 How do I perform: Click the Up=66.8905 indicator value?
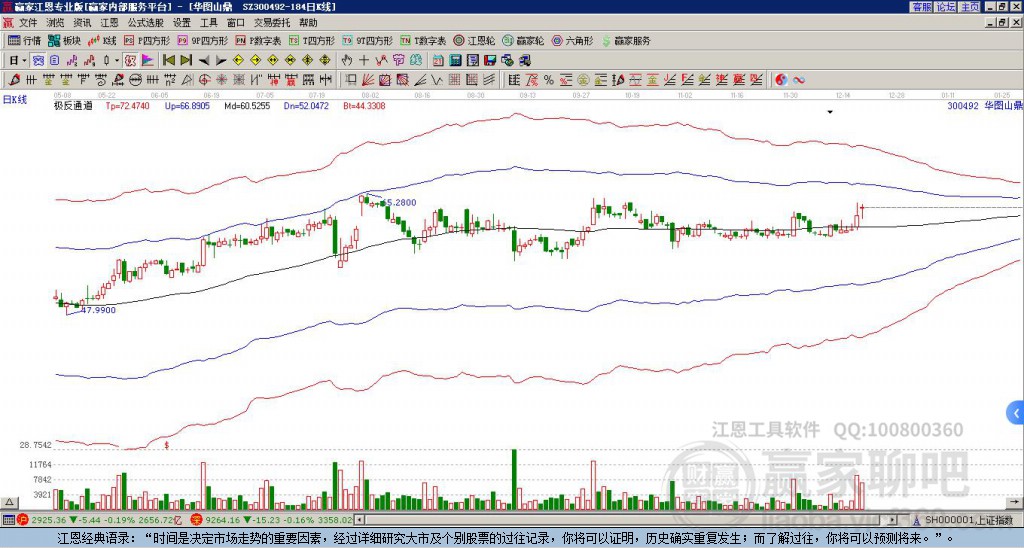[187, 106]
